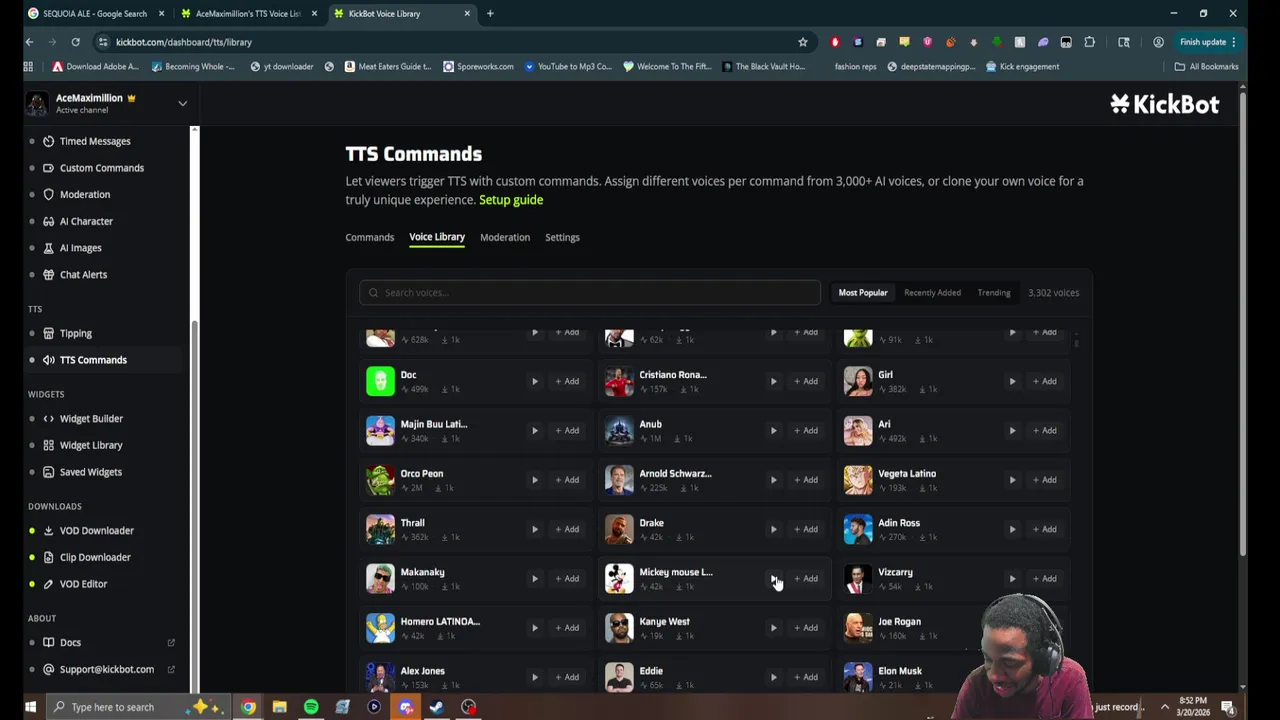1280x720 pixels.
Task: Play the Vegeta Latino voice preview
Action: (x=1012, y=480)
